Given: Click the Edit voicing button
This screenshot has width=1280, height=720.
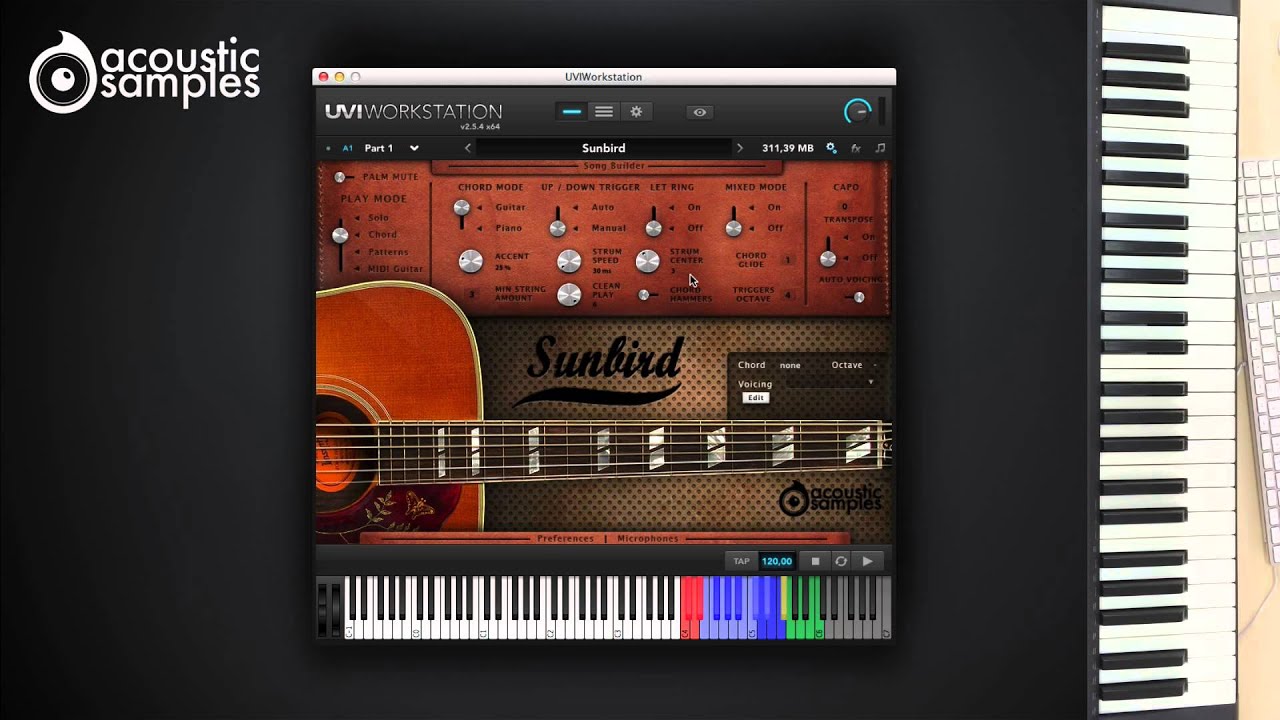Looking at the screenshot, I should click(x=755, y=398).
